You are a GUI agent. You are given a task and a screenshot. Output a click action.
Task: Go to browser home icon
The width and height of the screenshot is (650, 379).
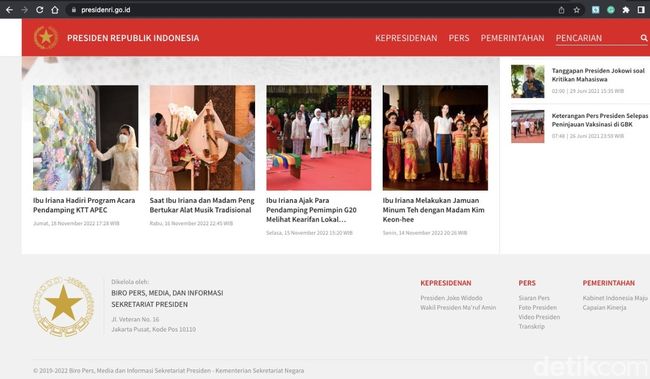point(55,10)
